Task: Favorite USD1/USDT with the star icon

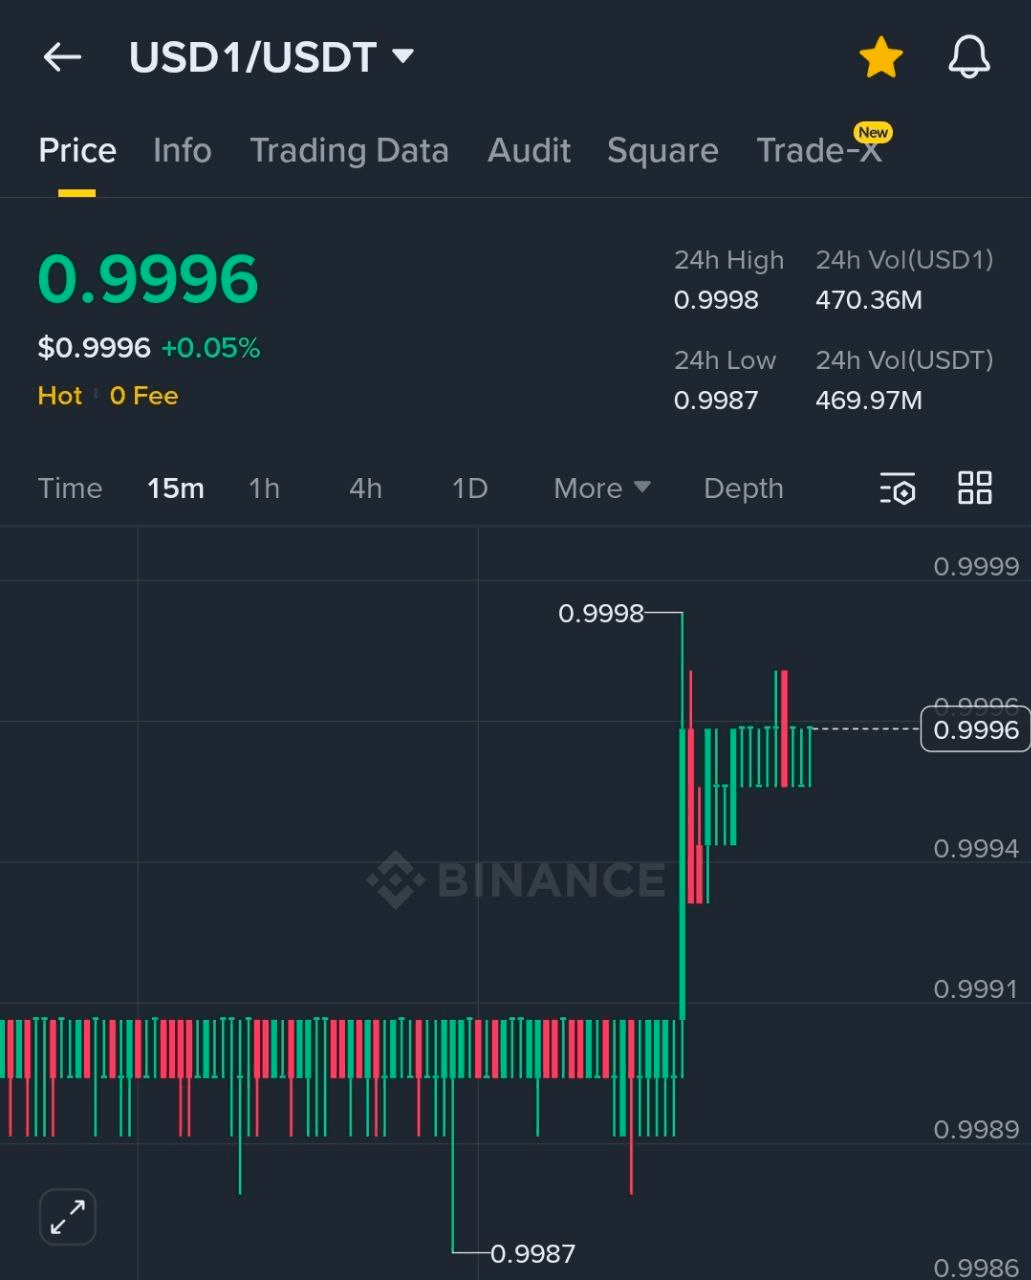Action: pyautogui.click(x=880, y=56)
